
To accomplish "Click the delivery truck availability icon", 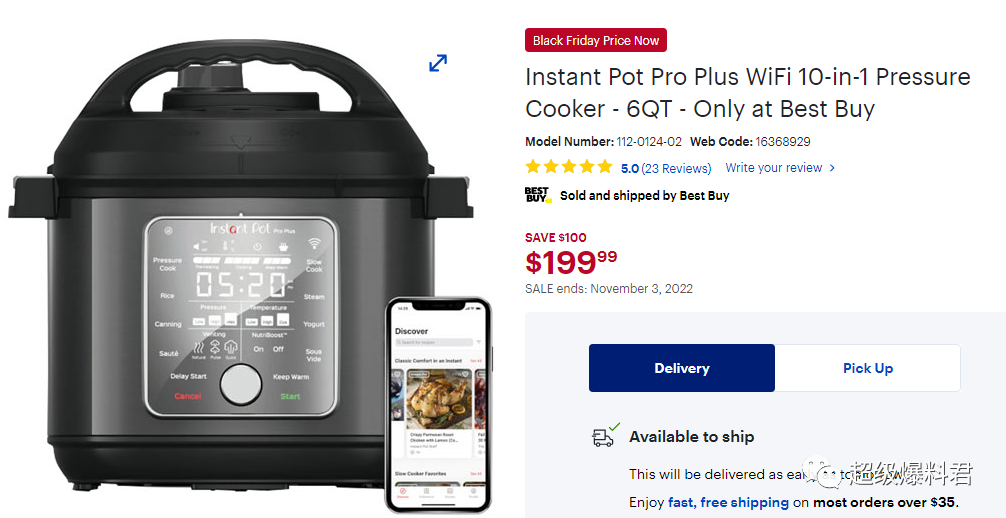I will [606, 435].
